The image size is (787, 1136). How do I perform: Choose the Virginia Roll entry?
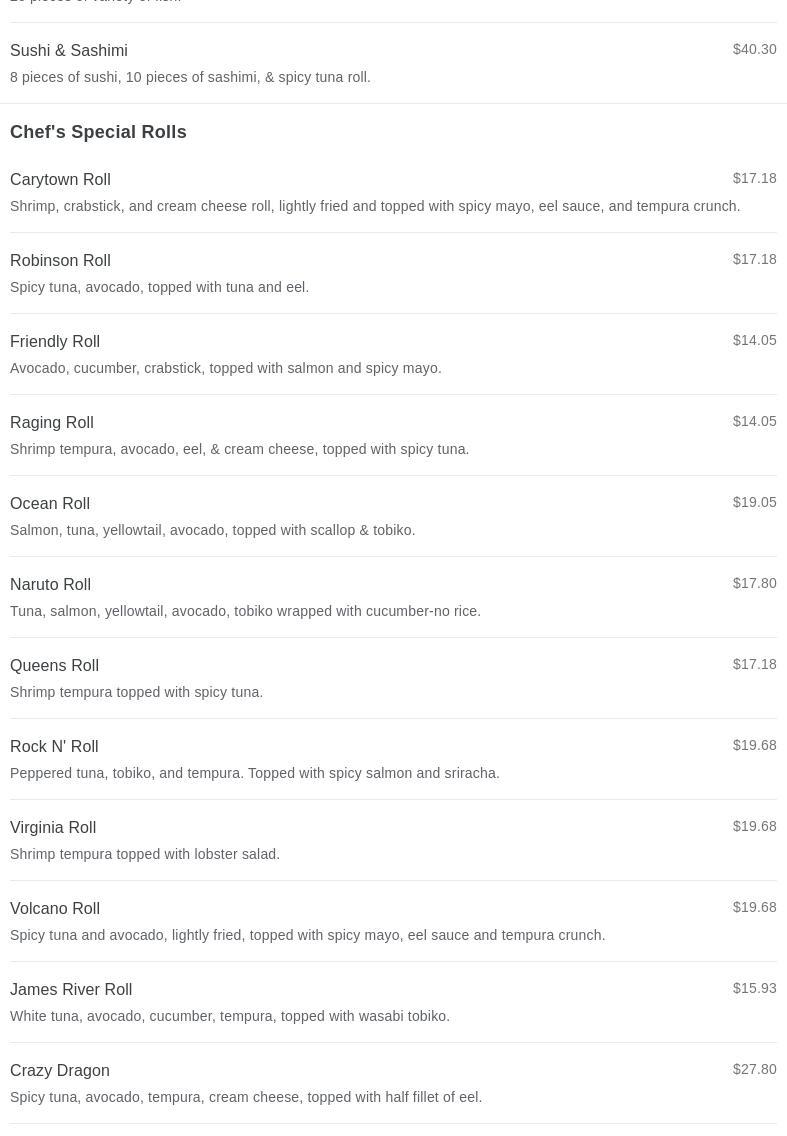click(53, 828)
